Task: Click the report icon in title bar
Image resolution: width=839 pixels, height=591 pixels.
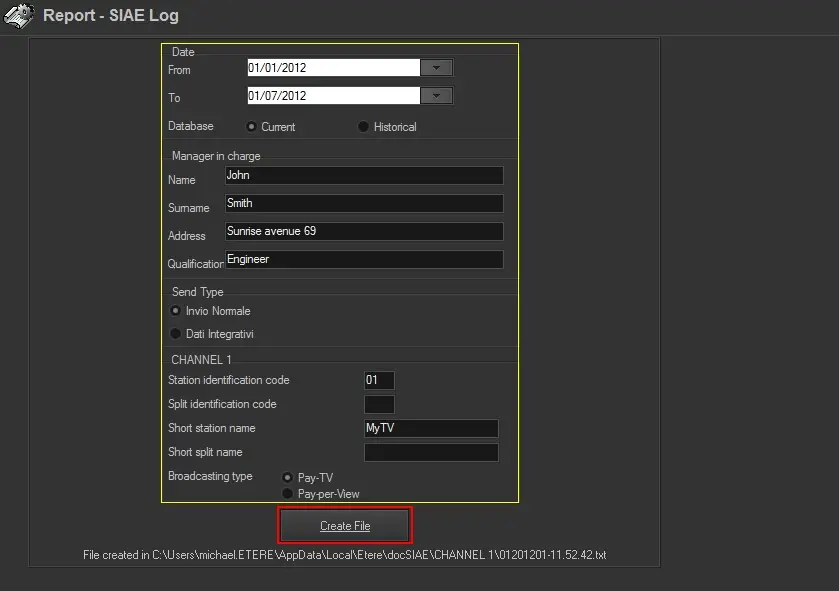Action: pyautogui.click(x=20, y=16)
